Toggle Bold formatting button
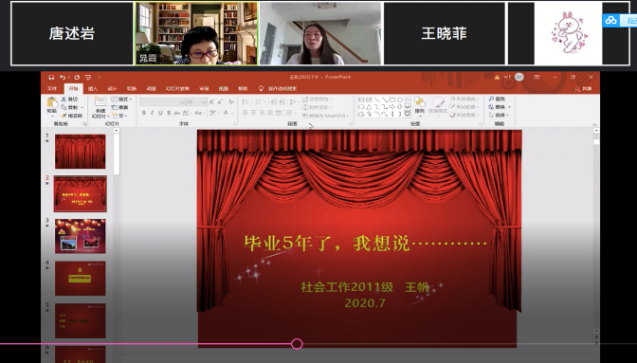The width and height of the screenshot is (637, 363). pyautogui.click(x=144, y=113)
